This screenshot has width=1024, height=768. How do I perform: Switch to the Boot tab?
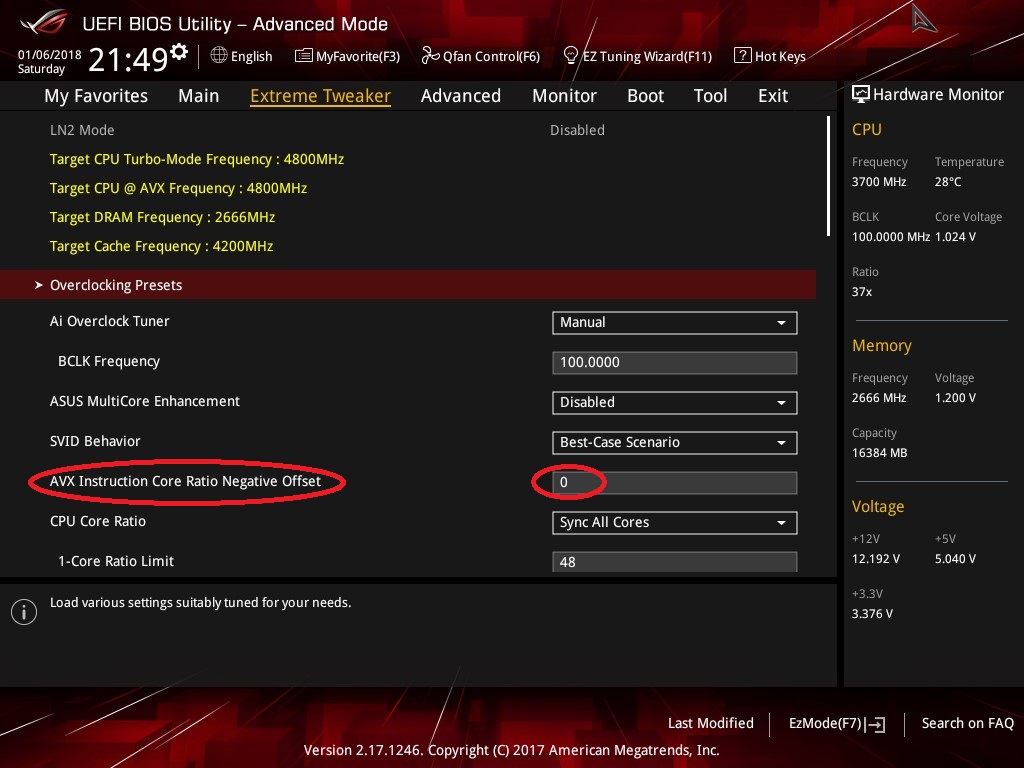tap(645, 96)
